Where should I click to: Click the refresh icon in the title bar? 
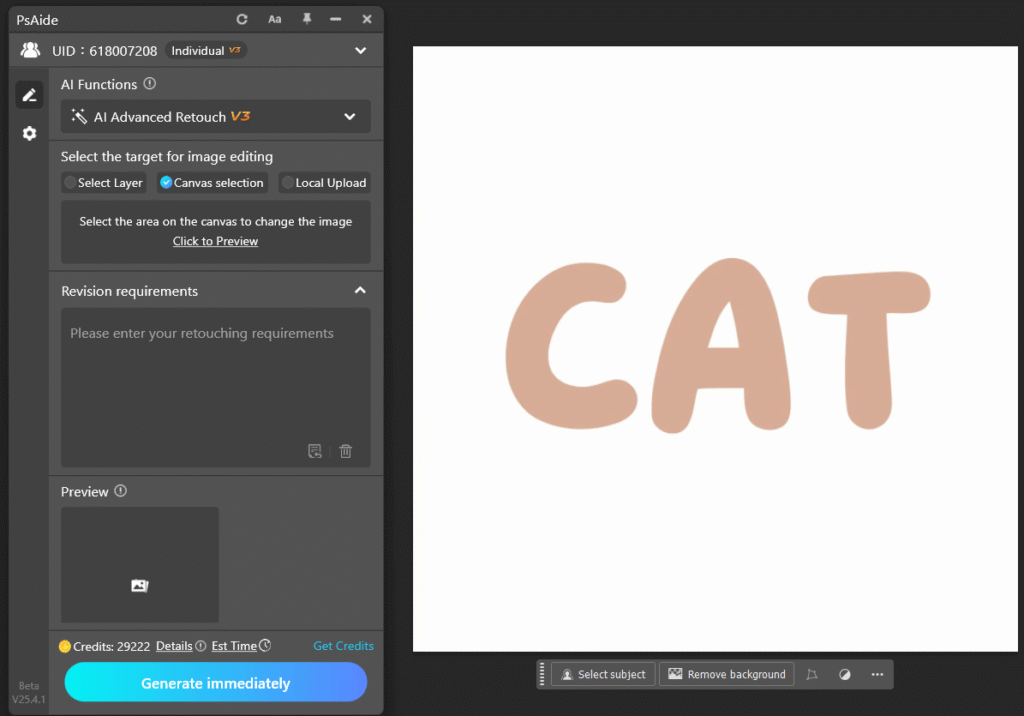[x=241, y=19]
